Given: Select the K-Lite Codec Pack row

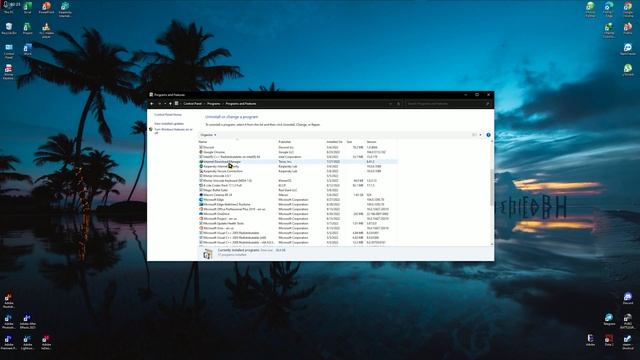Looking at the screenshot, I should (297, 185).
